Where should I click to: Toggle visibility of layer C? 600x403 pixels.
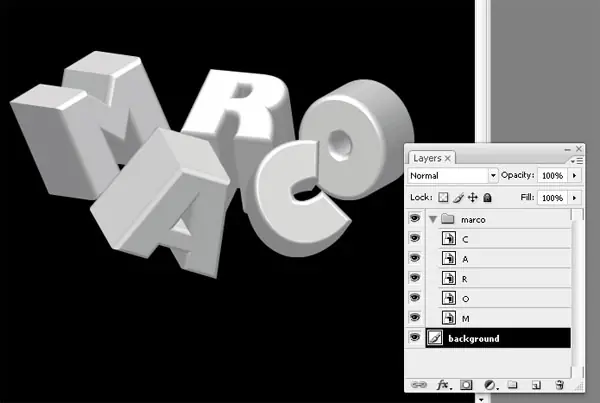click(x=415, y=238)
